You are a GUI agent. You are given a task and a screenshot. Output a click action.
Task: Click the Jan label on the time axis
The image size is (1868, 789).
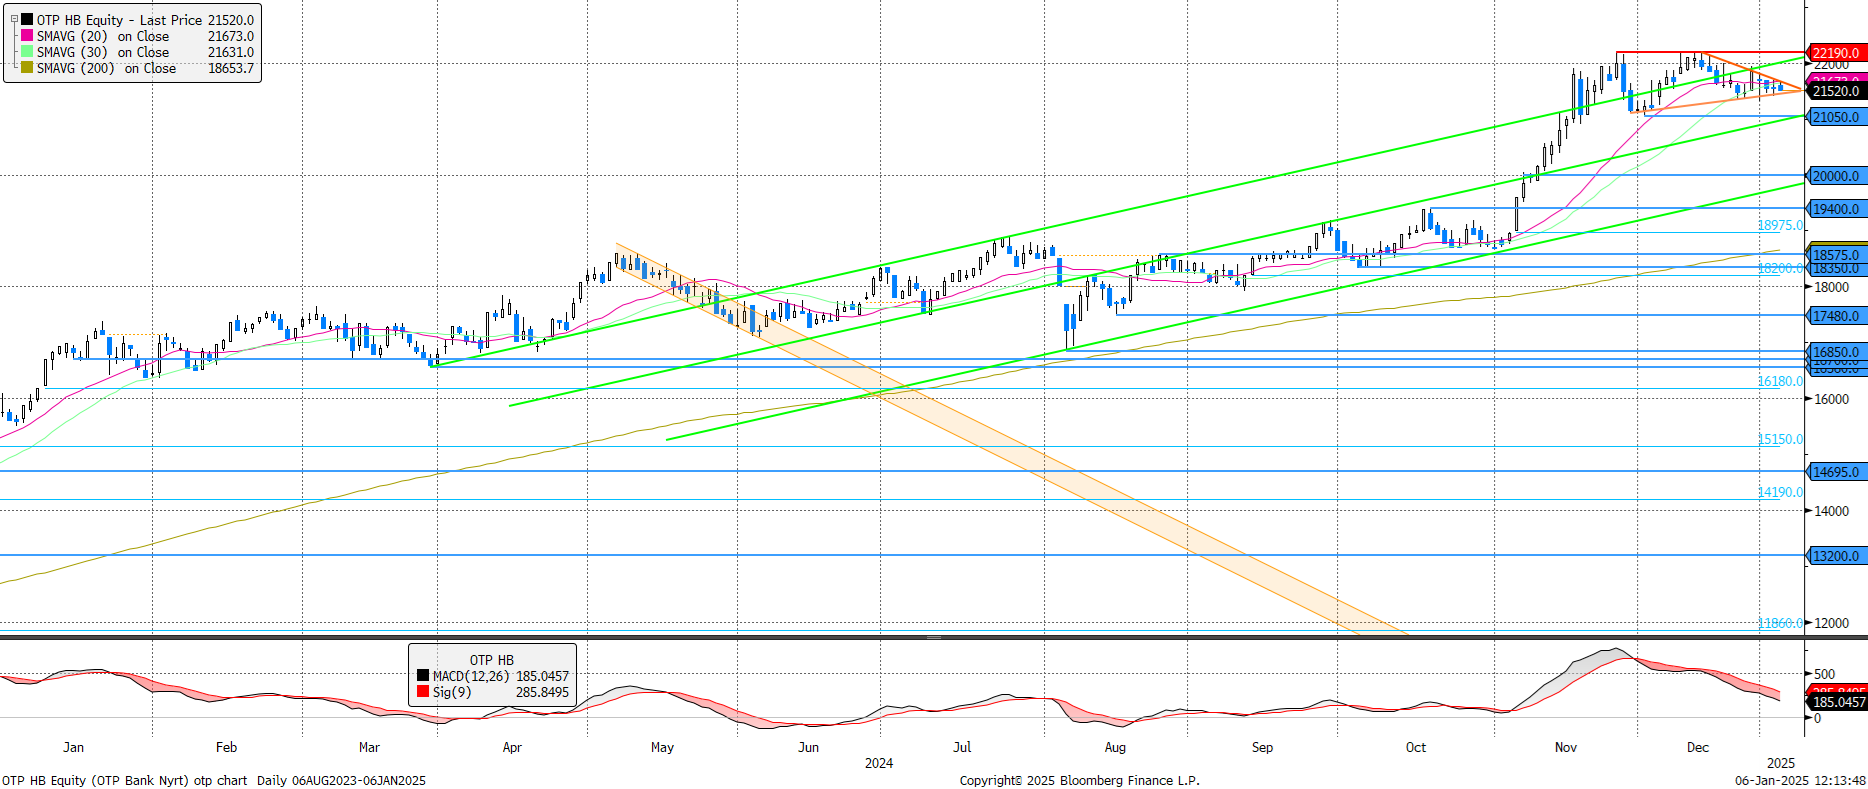coord(73,747)
